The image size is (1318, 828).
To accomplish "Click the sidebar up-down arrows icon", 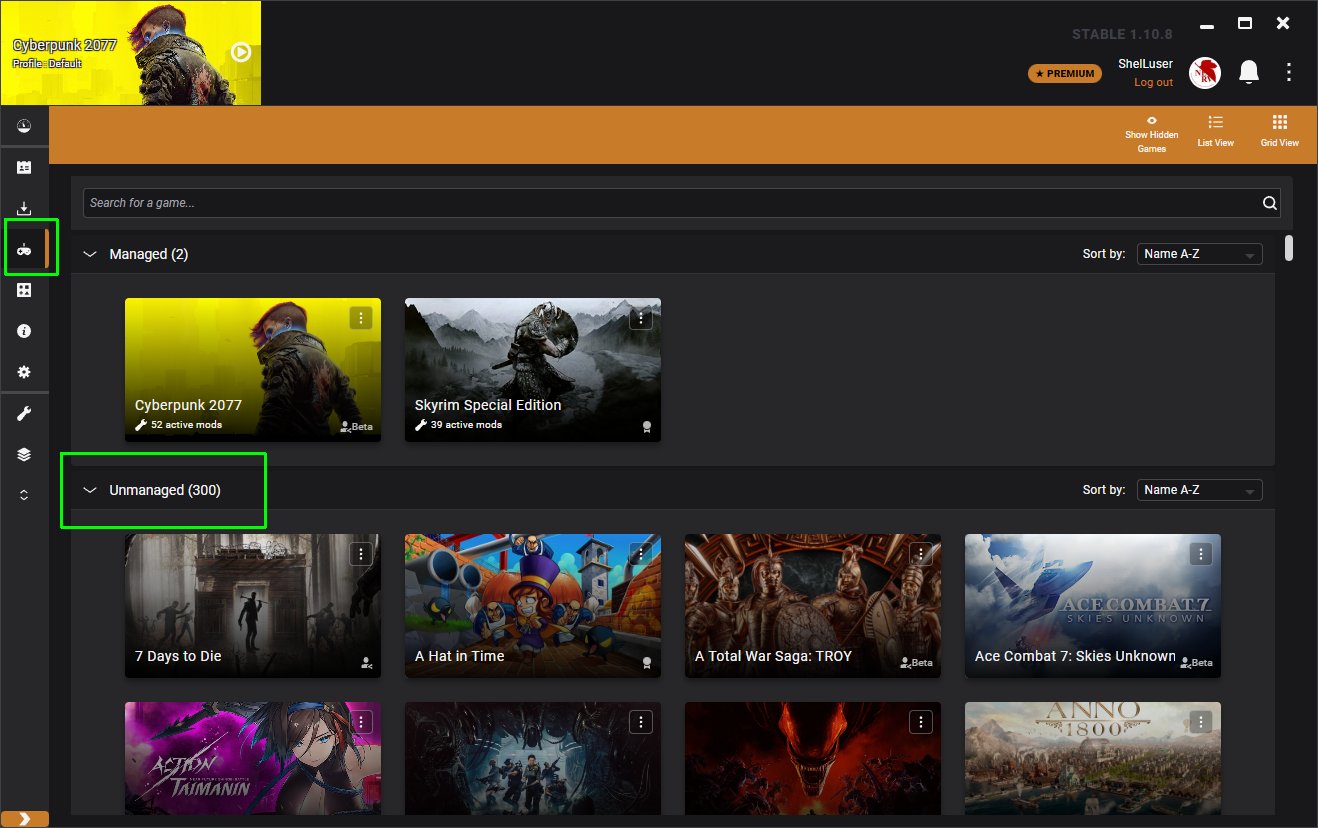I will pyautogui.click(x=24, y=495).
